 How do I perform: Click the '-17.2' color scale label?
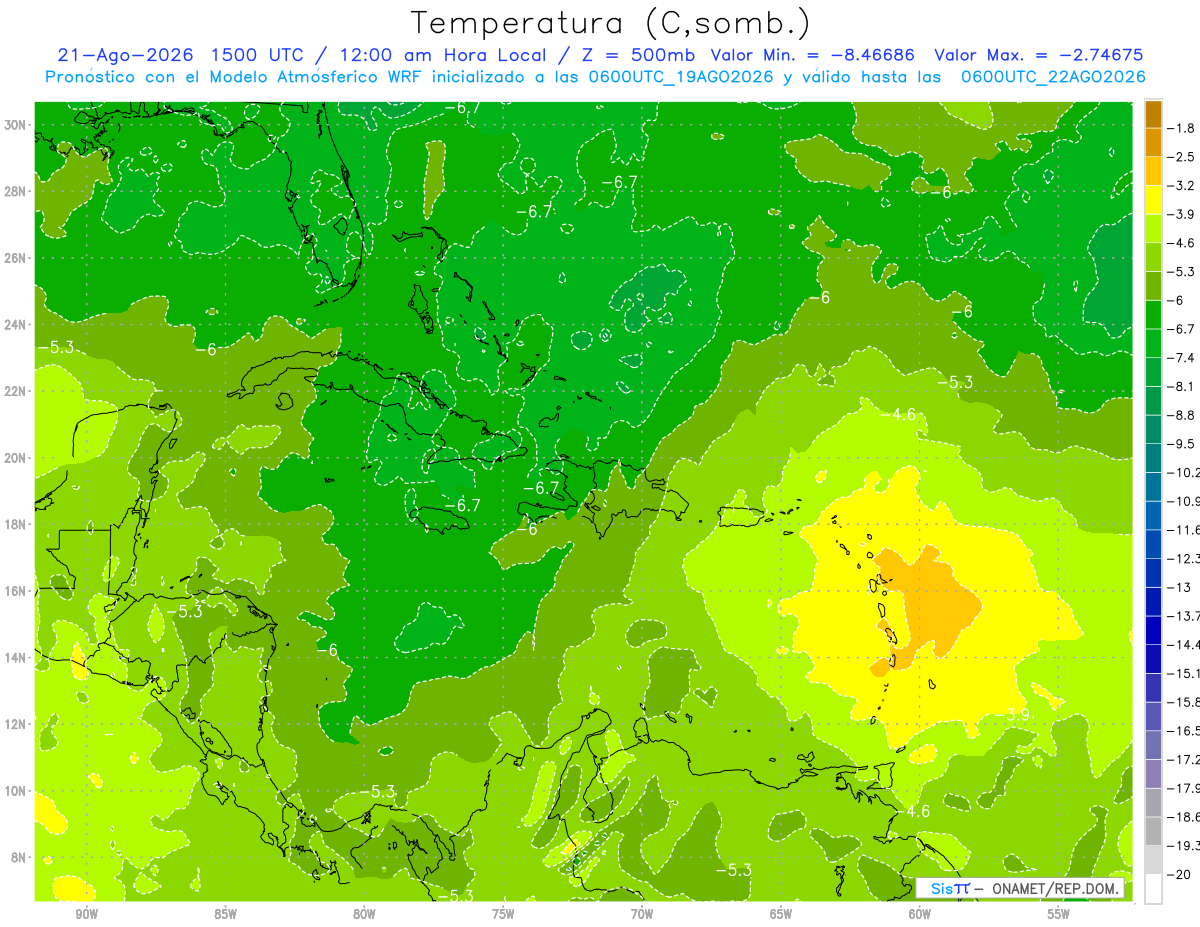pyautogui.click(x=1184, y=759)
